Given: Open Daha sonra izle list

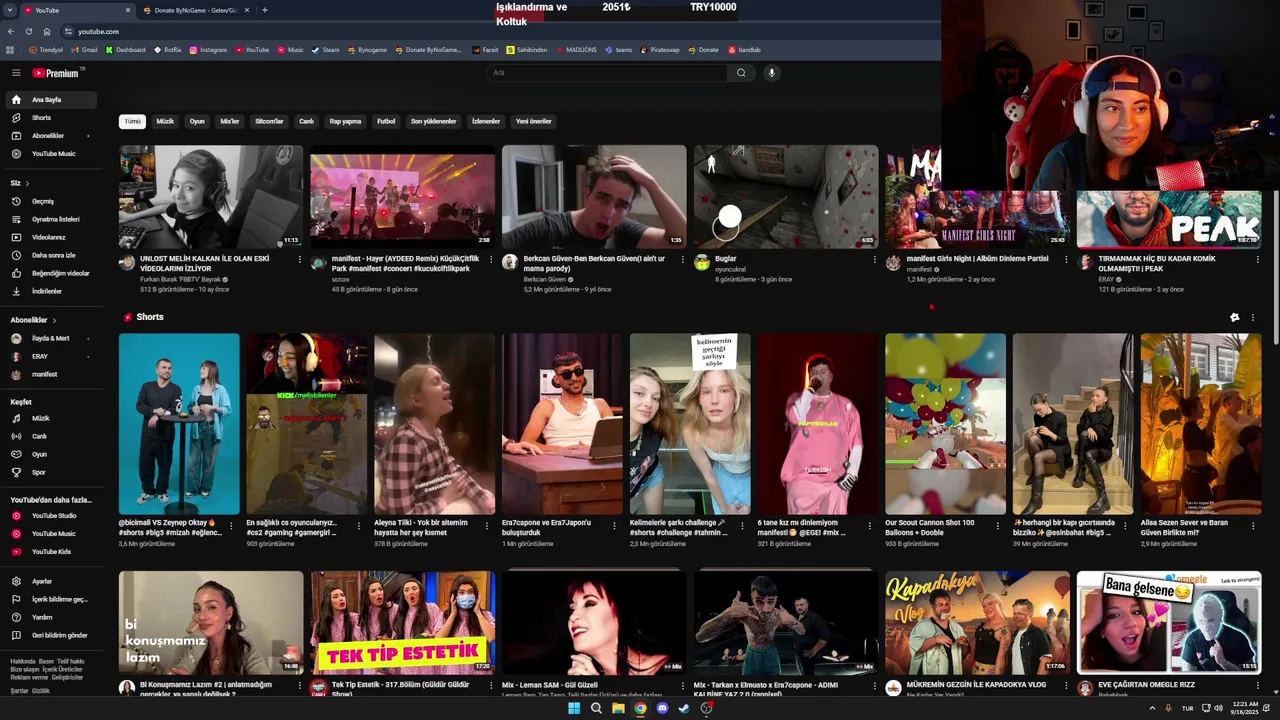Looking at the screenshot, I should coord(53,255).
